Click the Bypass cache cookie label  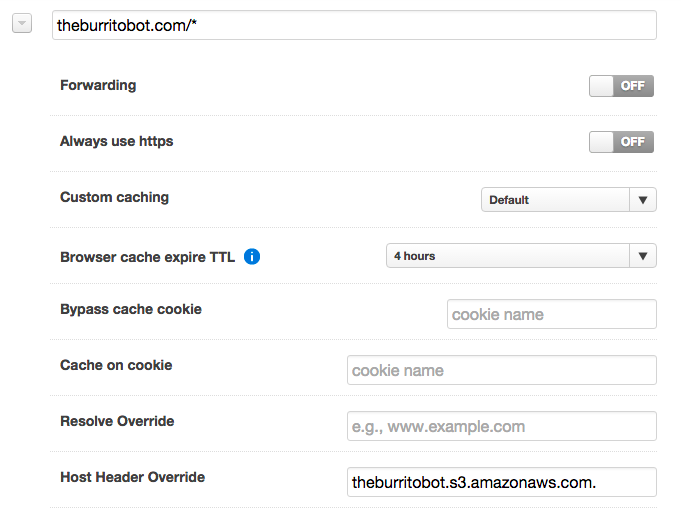tap(131, 310)
